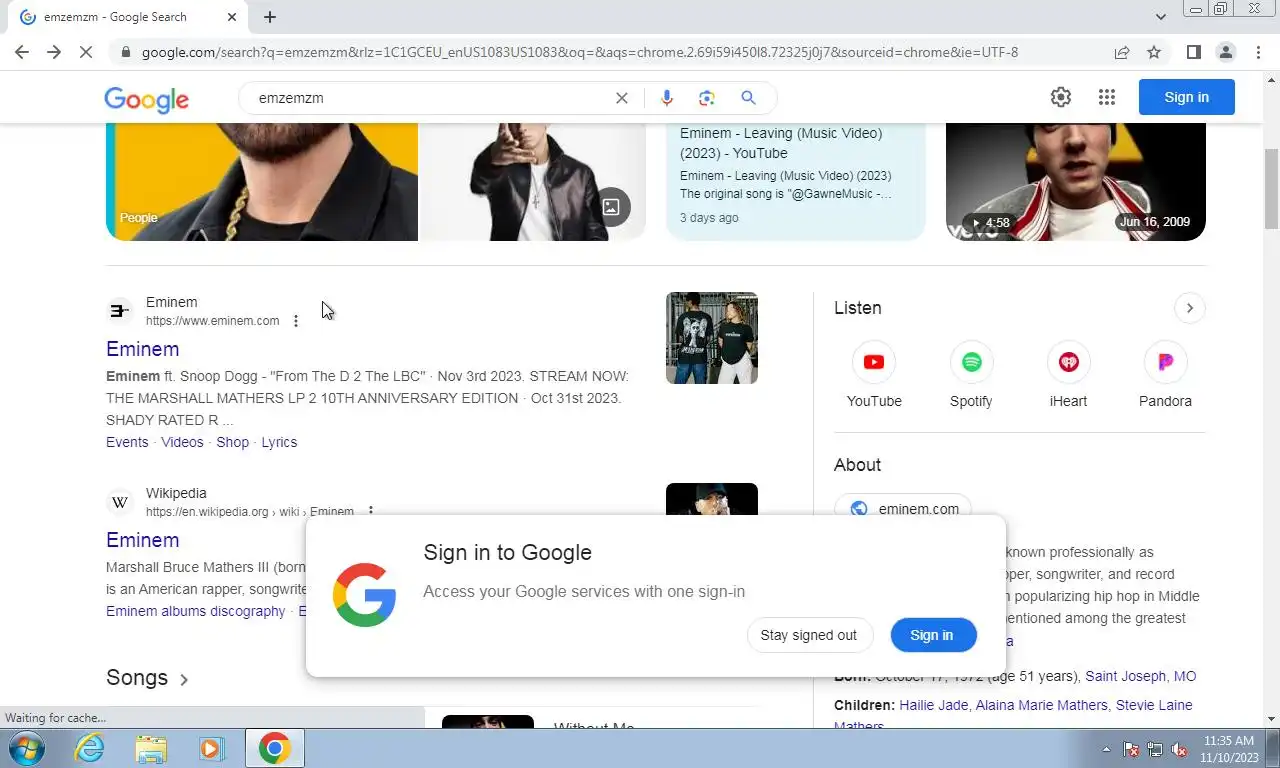Open the Google apps grid
The width and height of the screenshot is (1280, 768).
[1106, 97]
